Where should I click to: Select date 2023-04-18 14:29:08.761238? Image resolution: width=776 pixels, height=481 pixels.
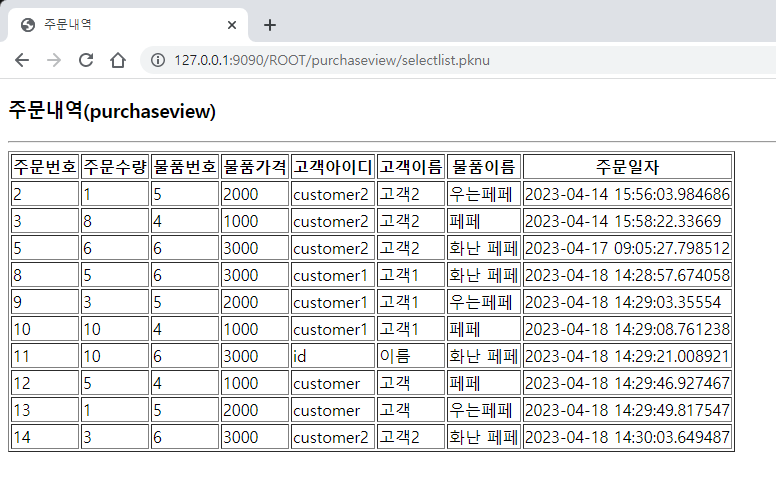(627, 329)
